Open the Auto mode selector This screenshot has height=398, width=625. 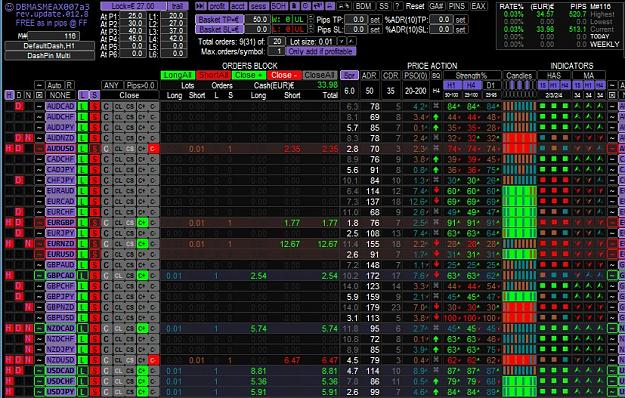click(54, 85)
